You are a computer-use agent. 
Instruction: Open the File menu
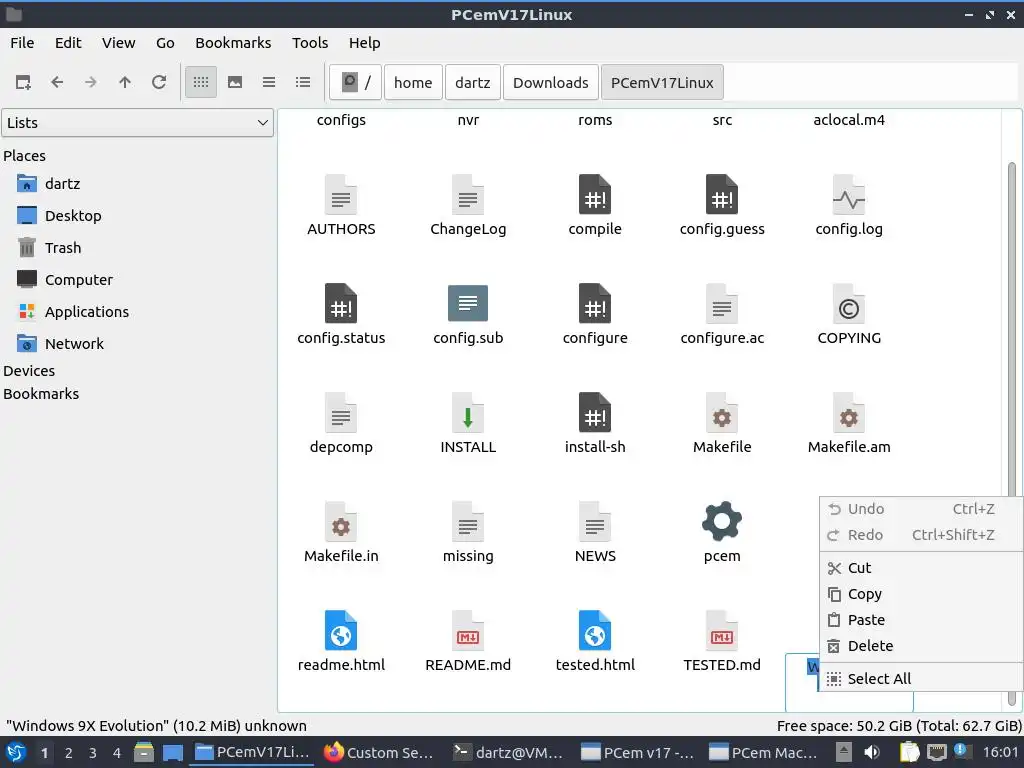[22, 43]
